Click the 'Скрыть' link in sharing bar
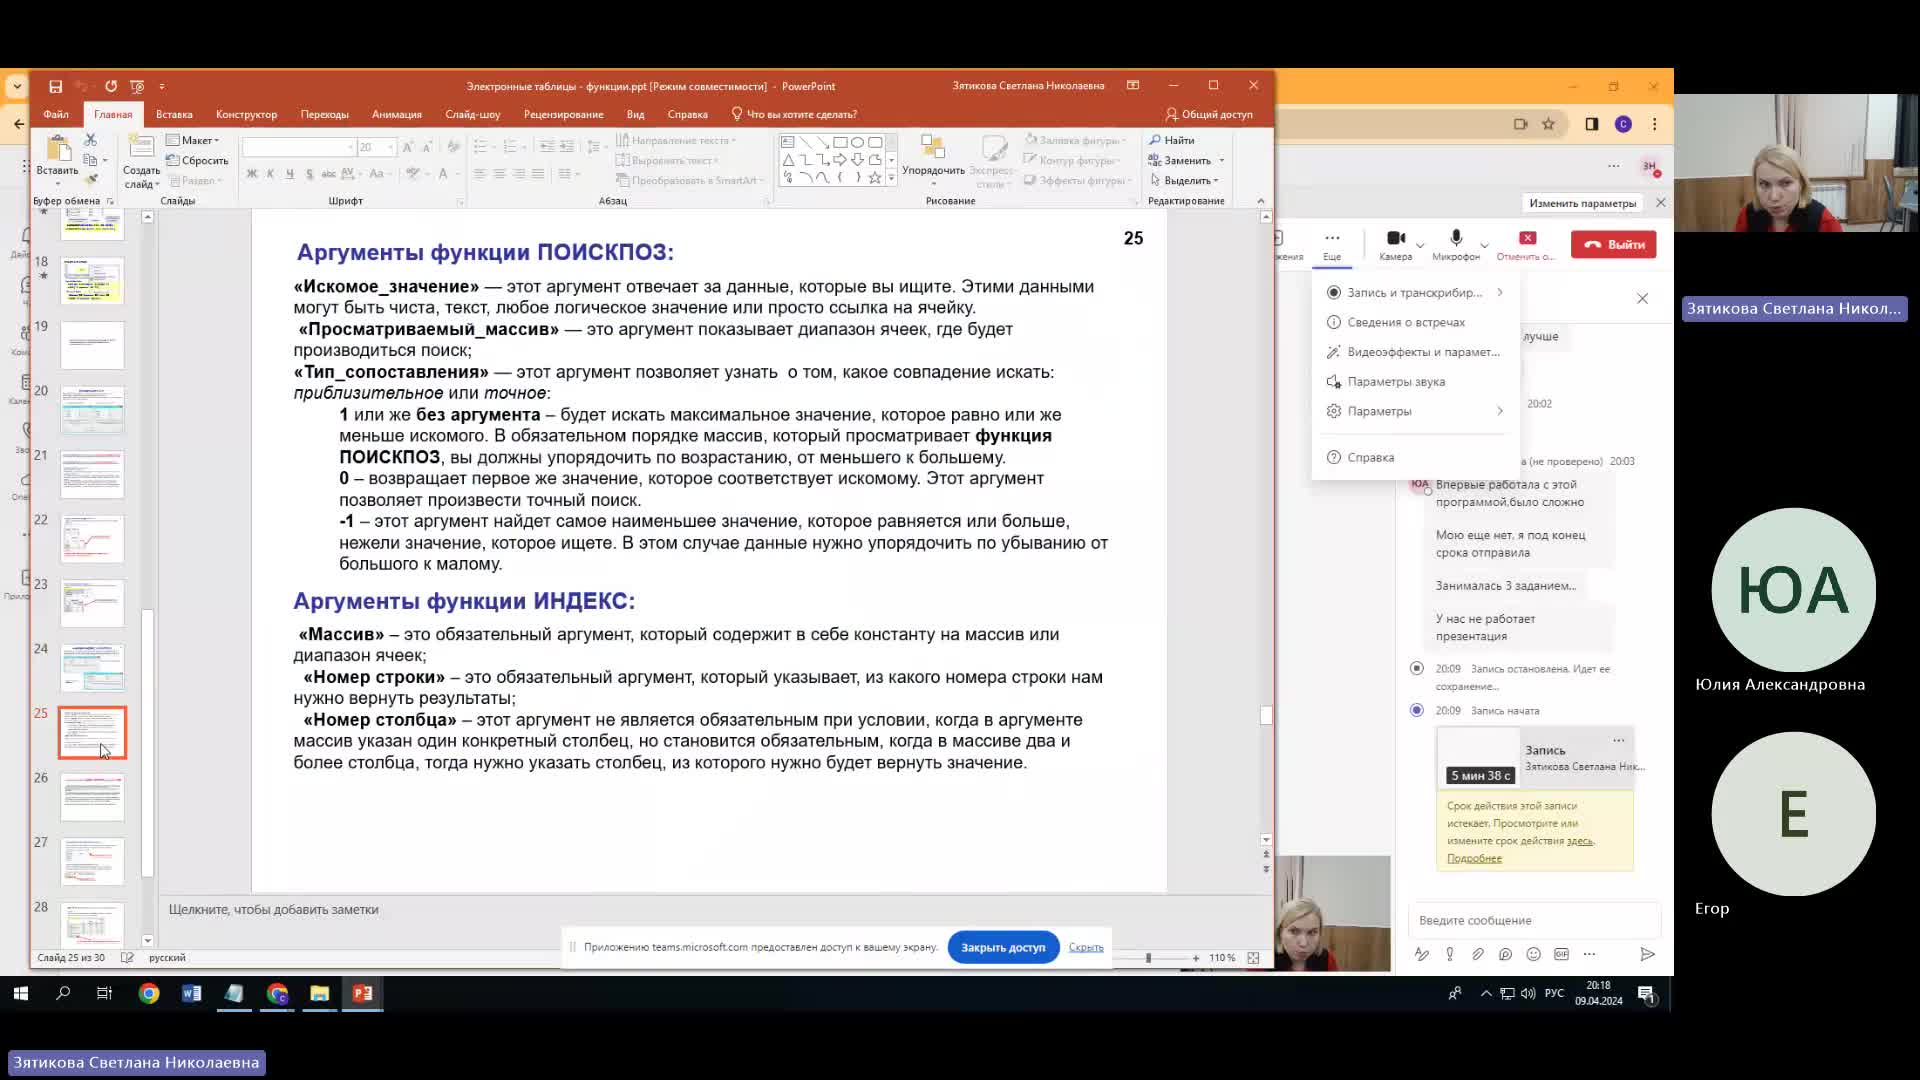The height and width of the screenshot is (1080, 1920). tap(1086, 947)
